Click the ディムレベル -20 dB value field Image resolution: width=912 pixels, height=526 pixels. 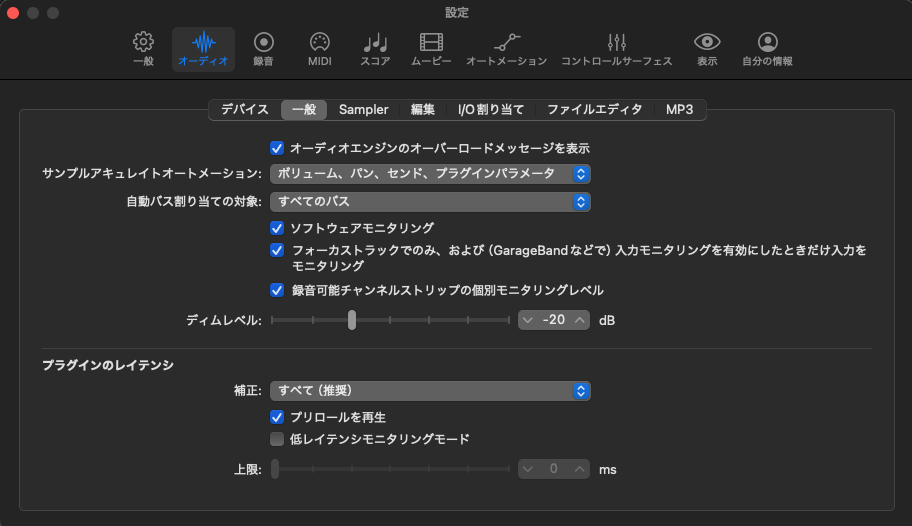(x=553, y=320)
